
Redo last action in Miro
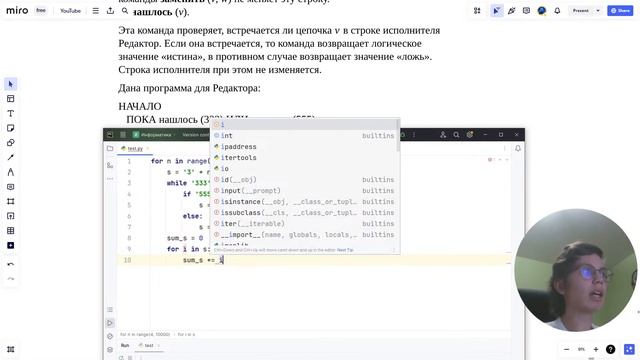(x=11, y=279)
